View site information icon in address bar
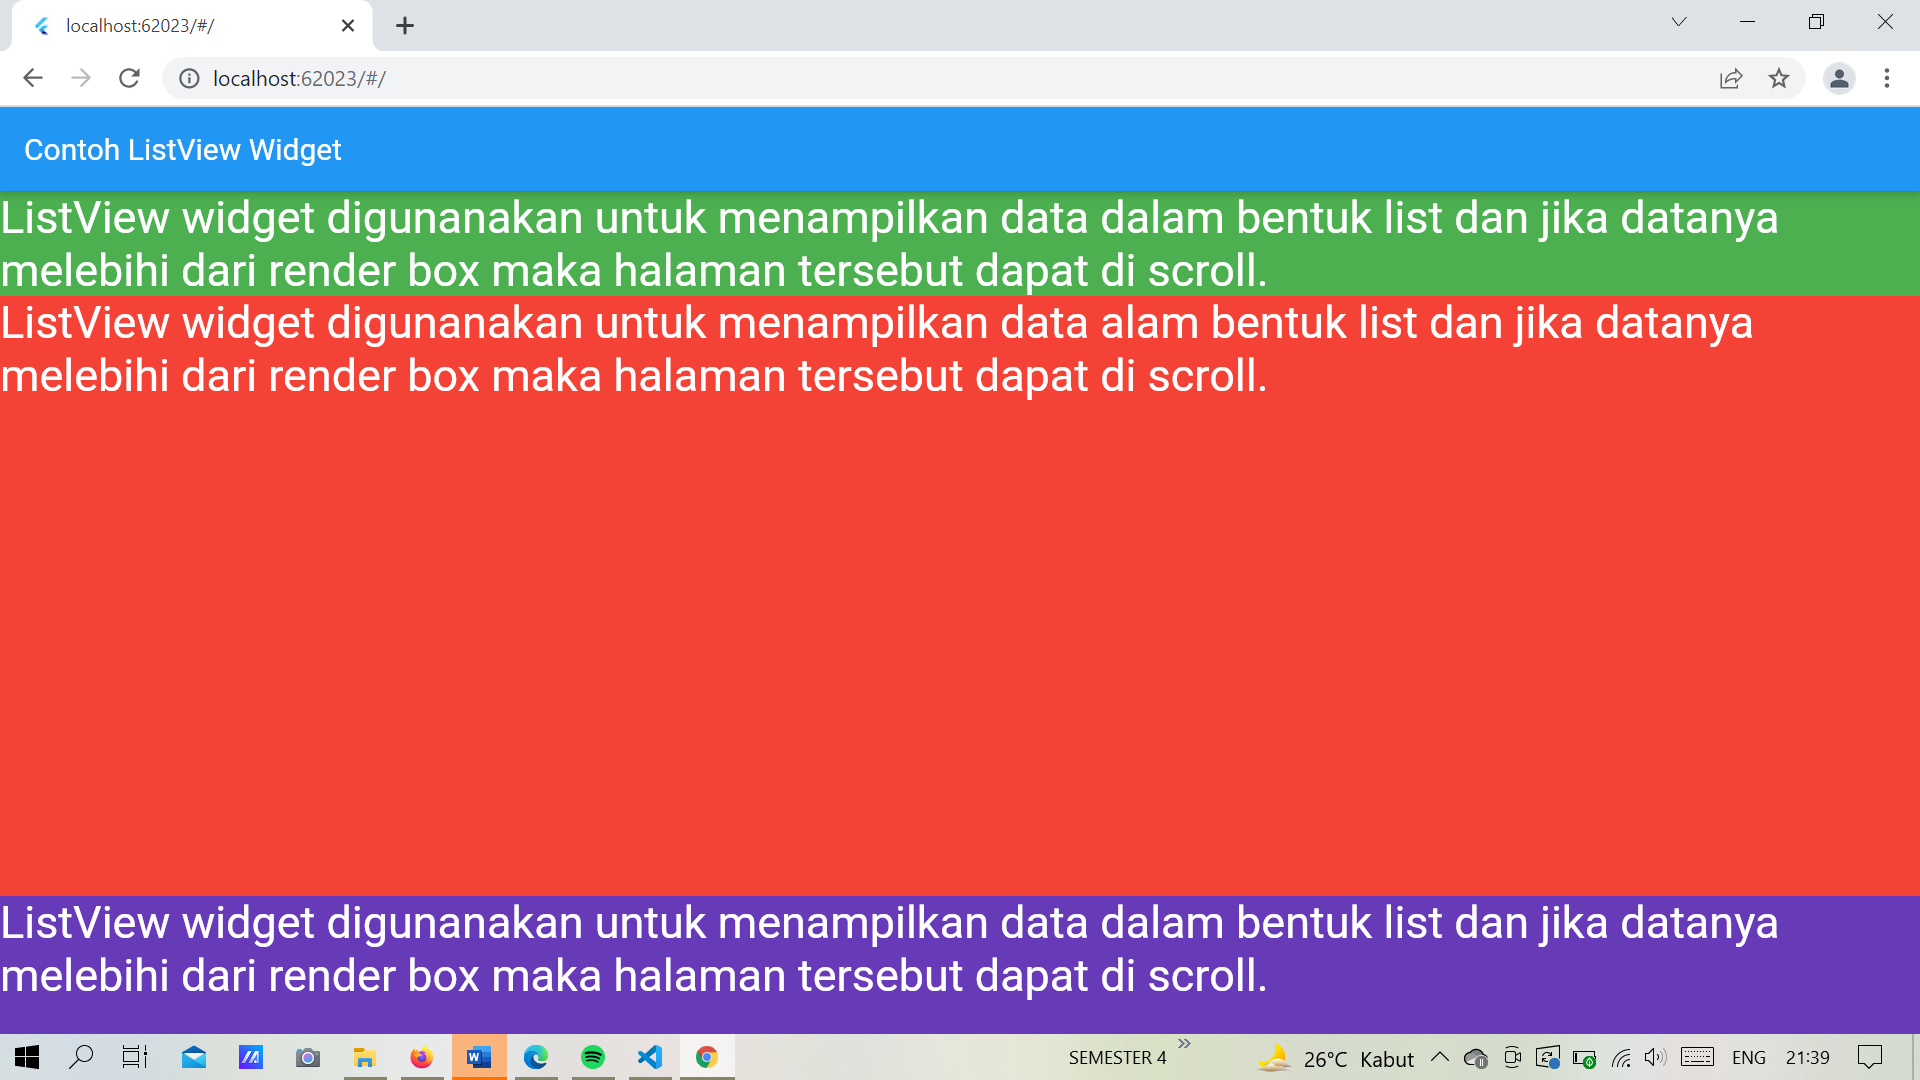 (189, 78)
